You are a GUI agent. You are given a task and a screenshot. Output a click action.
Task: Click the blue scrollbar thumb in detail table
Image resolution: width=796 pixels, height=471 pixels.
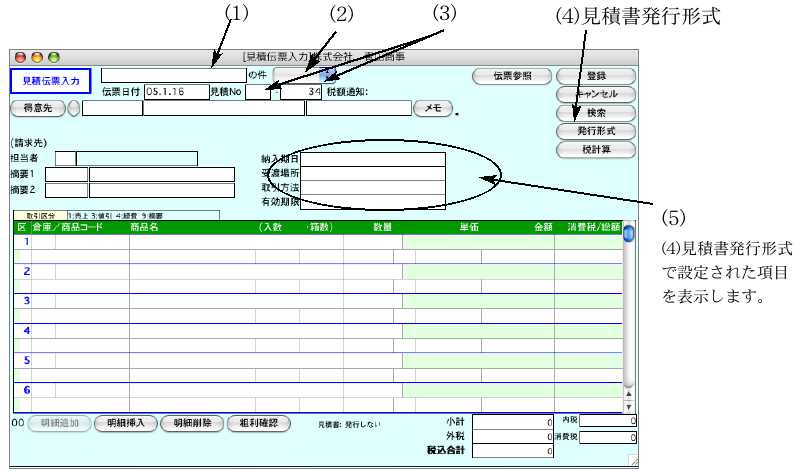coord(629,234)
